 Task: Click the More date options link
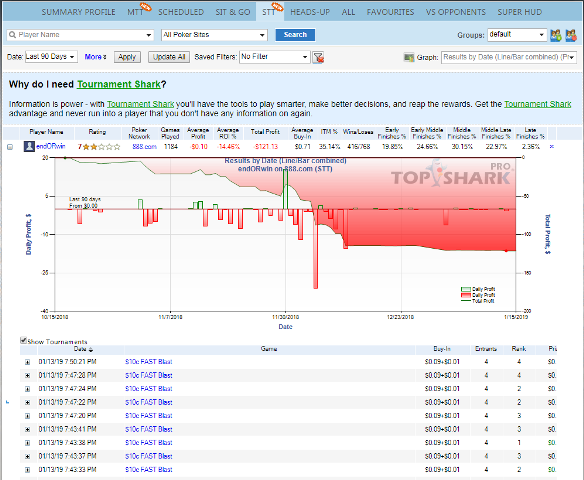tap(95, 57)
